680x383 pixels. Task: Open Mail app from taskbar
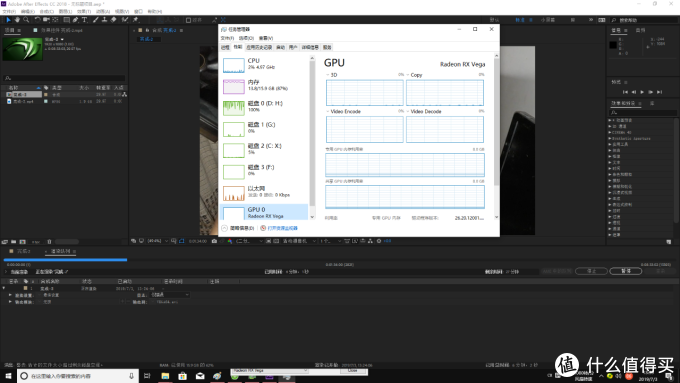[x=200, y=376]
